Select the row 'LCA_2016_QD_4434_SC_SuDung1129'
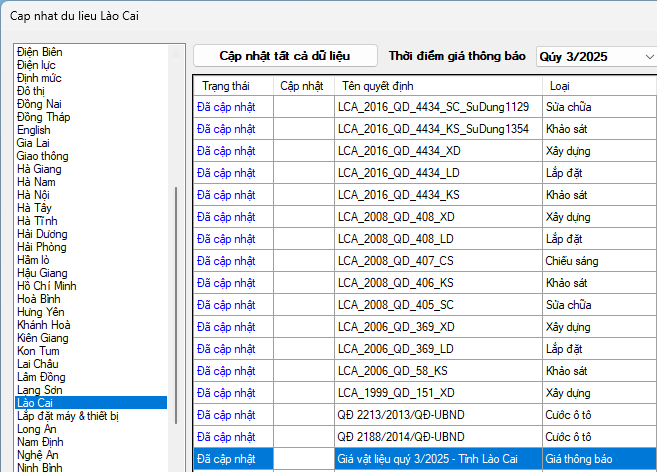The height and width of the screenshot is (472, 657). pyautogui.click(x=432, y=107)
